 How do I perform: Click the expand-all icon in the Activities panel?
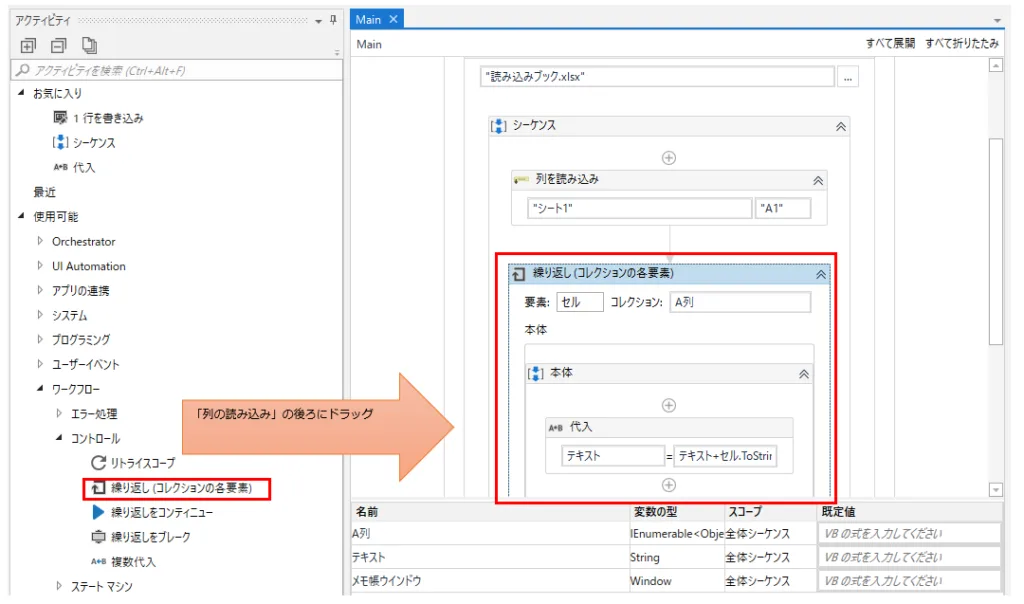coord(28,45)
